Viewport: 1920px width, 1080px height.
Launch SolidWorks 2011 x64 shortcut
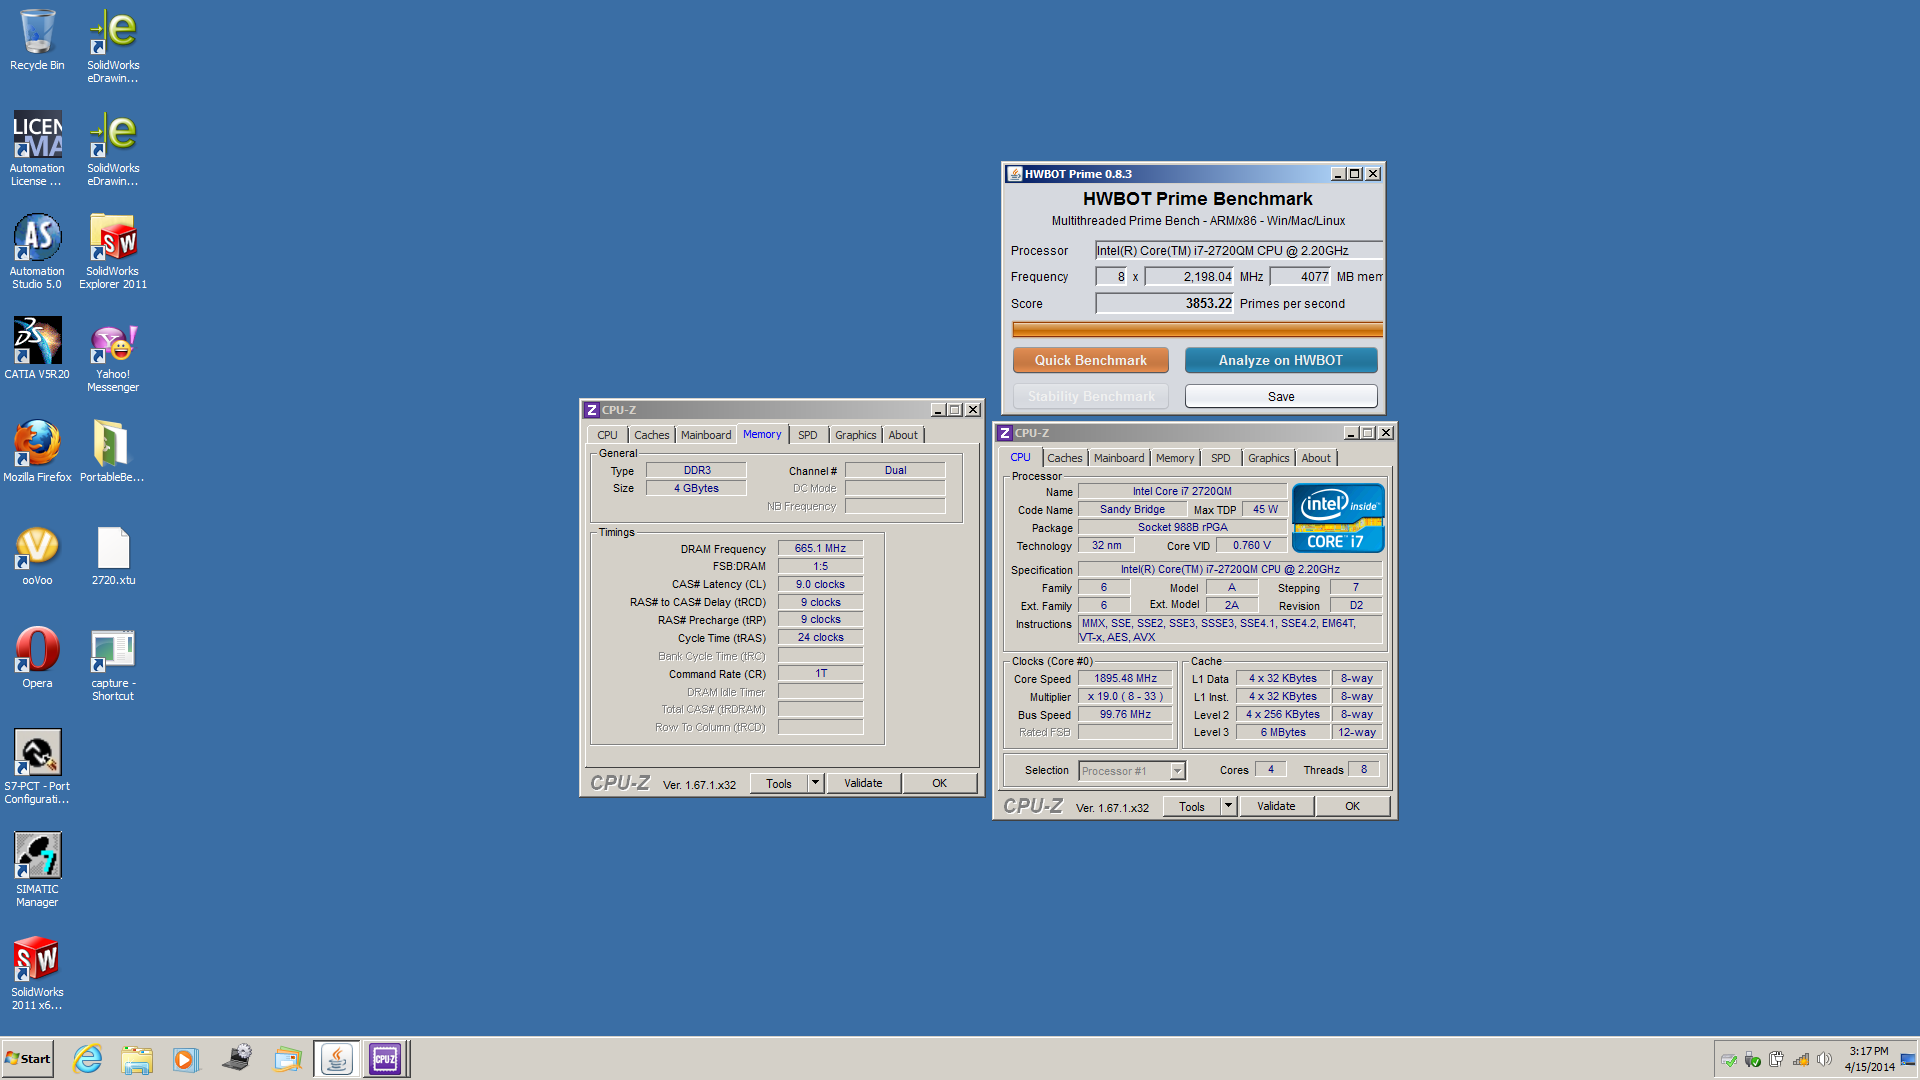click(37, 972)
